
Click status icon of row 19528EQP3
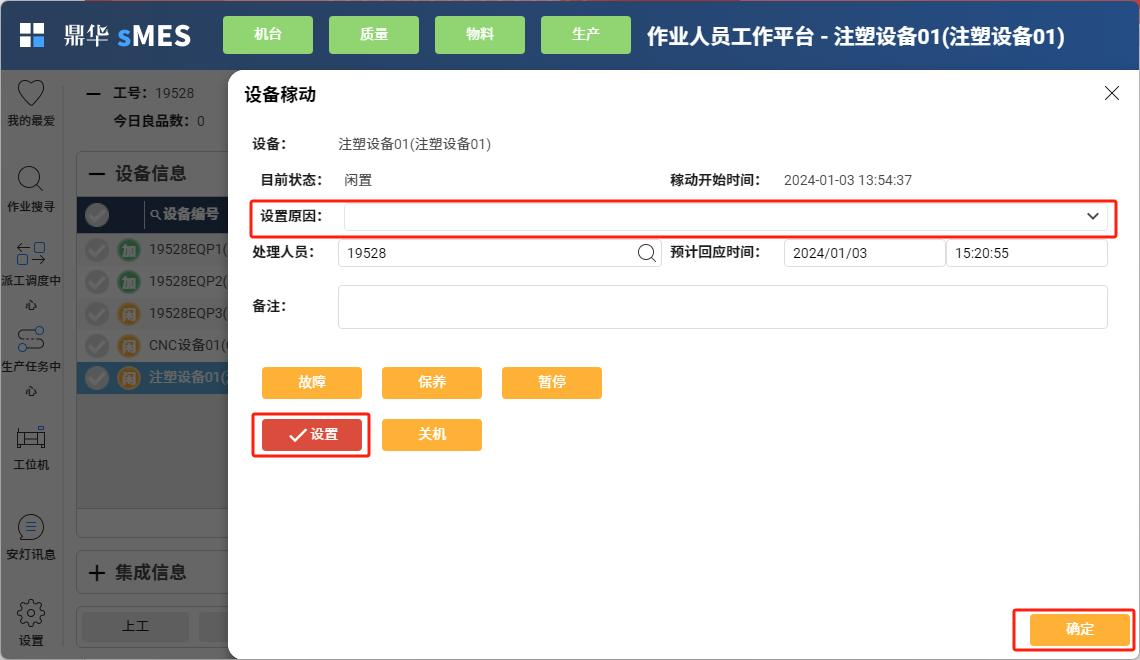129,314
